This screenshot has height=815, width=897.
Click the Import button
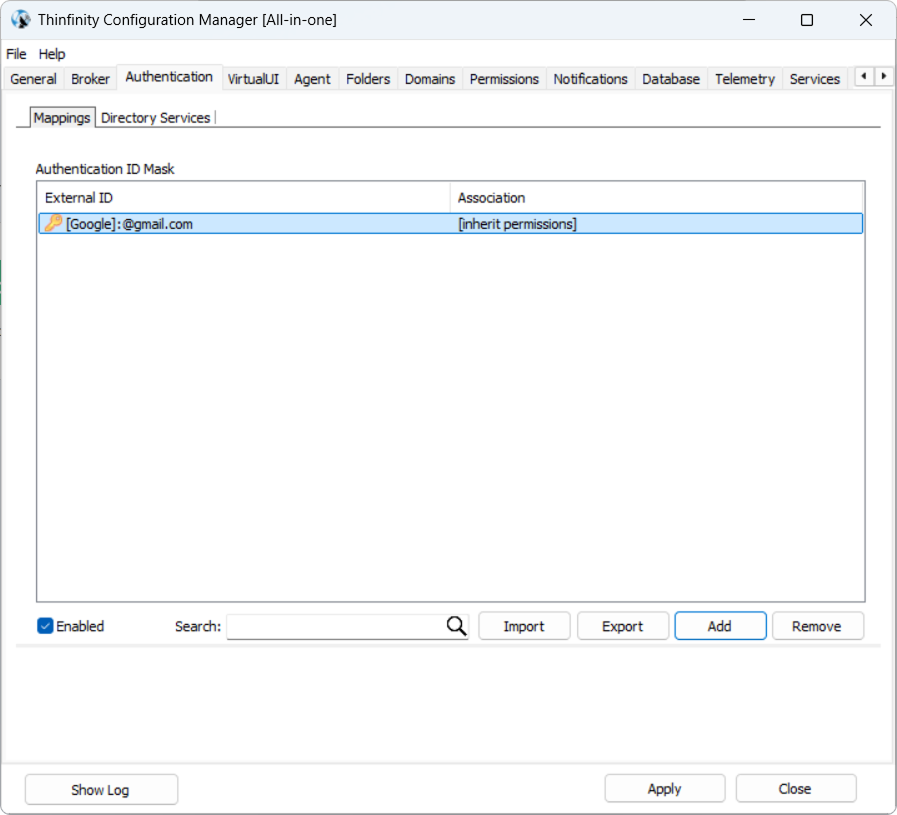point(524,626)
